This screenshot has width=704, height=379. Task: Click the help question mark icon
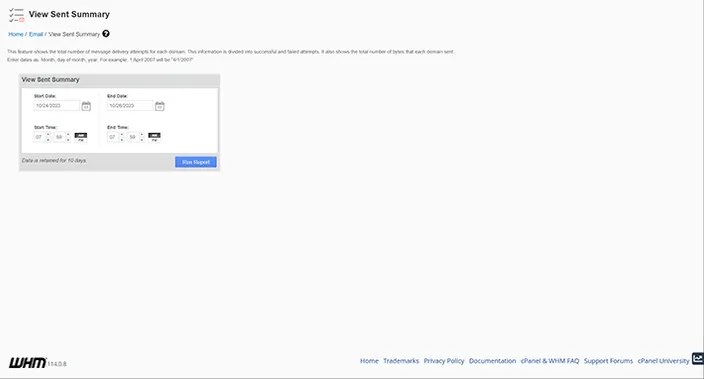click(x=106, y=34)
